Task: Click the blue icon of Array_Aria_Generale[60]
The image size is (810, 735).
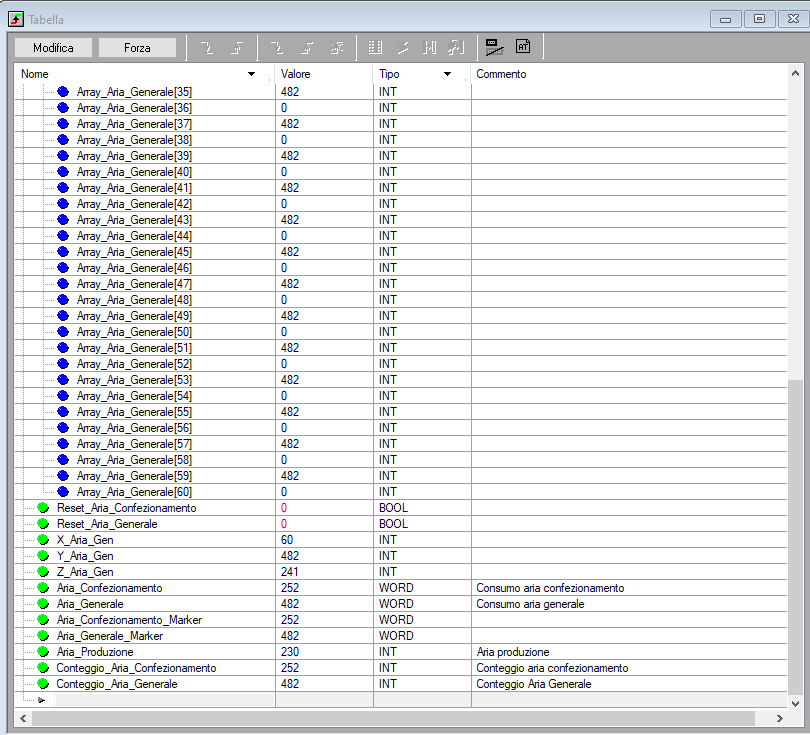Action: tap(63, 492)
